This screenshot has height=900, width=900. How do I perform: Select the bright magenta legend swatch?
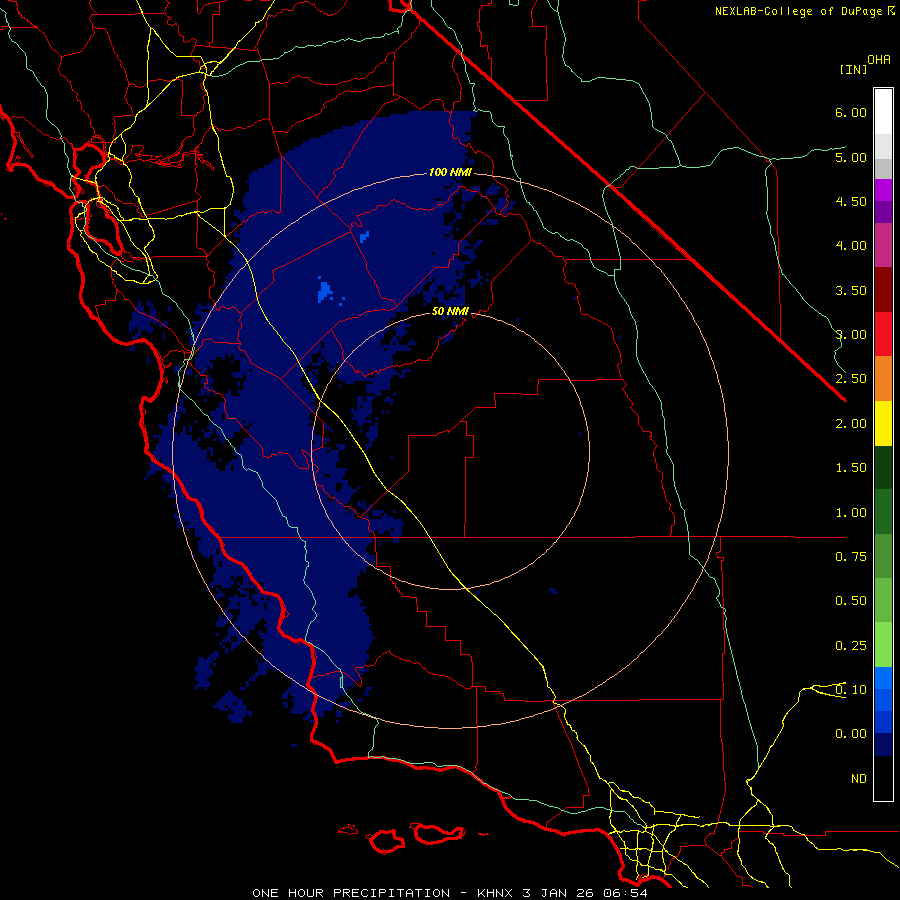[883, 190]
